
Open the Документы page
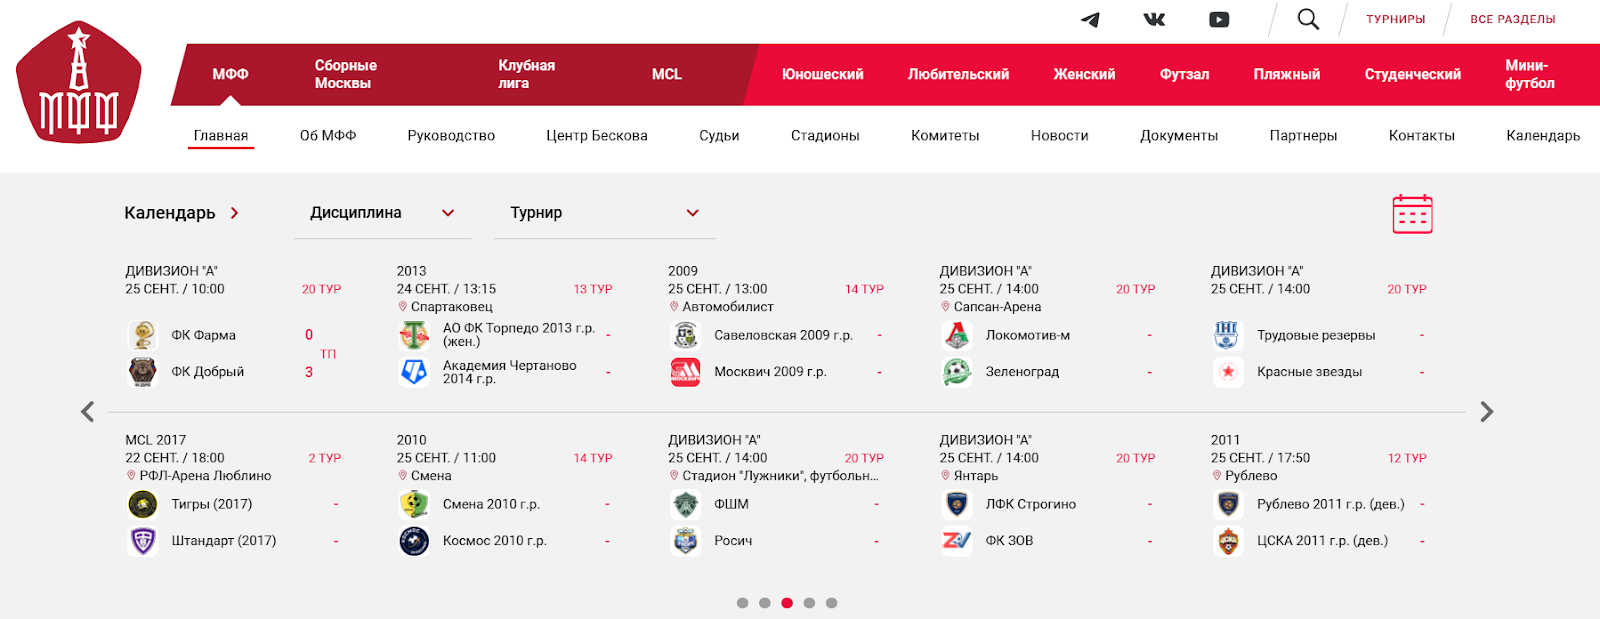pyautogui.click(x=1179, y=136)
